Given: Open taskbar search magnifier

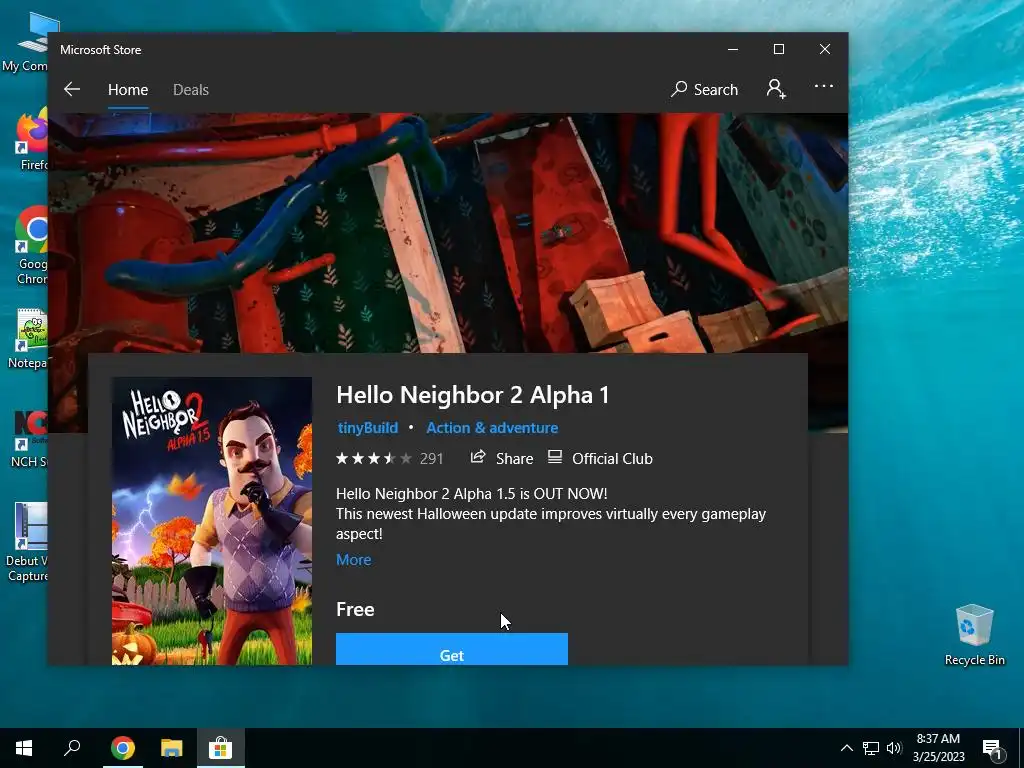Looking at the screenshot, I should (72, 748).
